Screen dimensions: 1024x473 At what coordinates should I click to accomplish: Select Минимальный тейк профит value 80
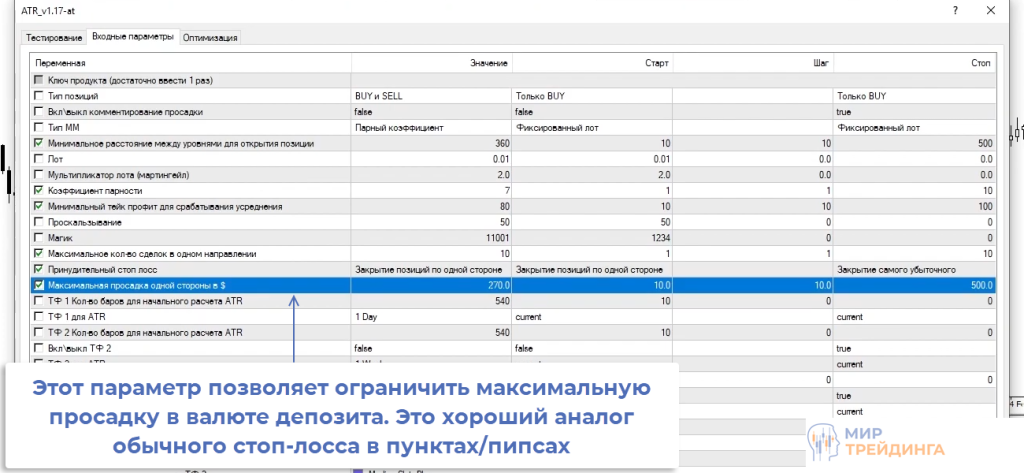[x=432, y=206]
